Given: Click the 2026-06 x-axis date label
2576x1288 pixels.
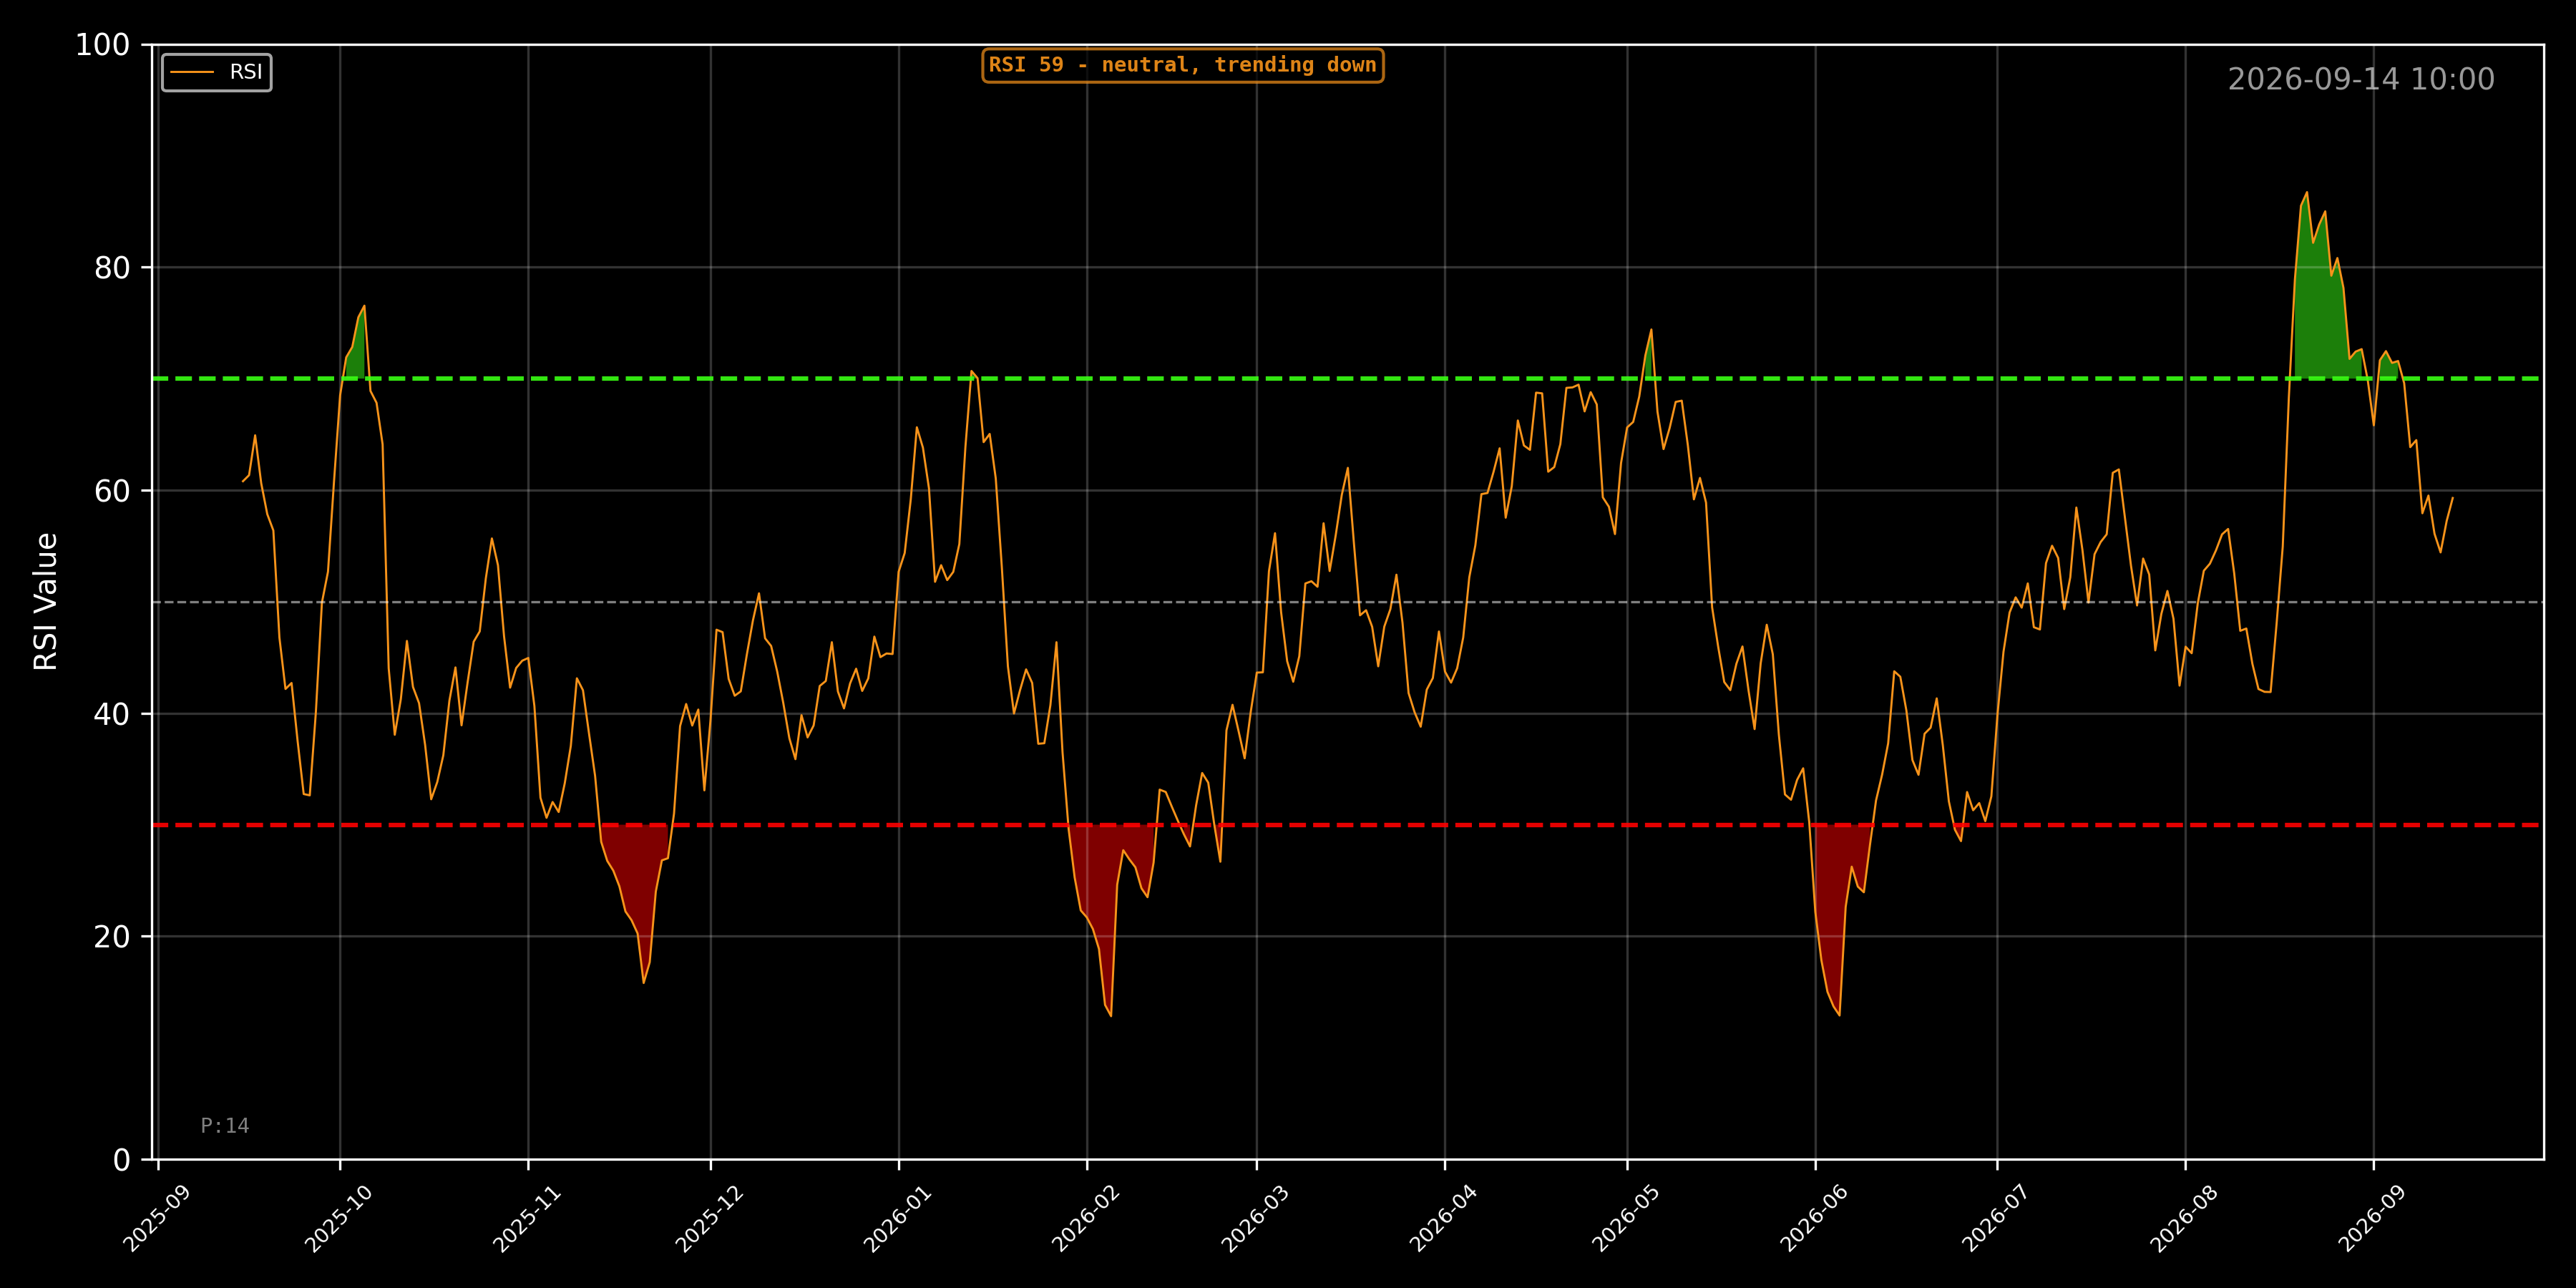Looking at the screenshot, I should coord(1814,1218).
